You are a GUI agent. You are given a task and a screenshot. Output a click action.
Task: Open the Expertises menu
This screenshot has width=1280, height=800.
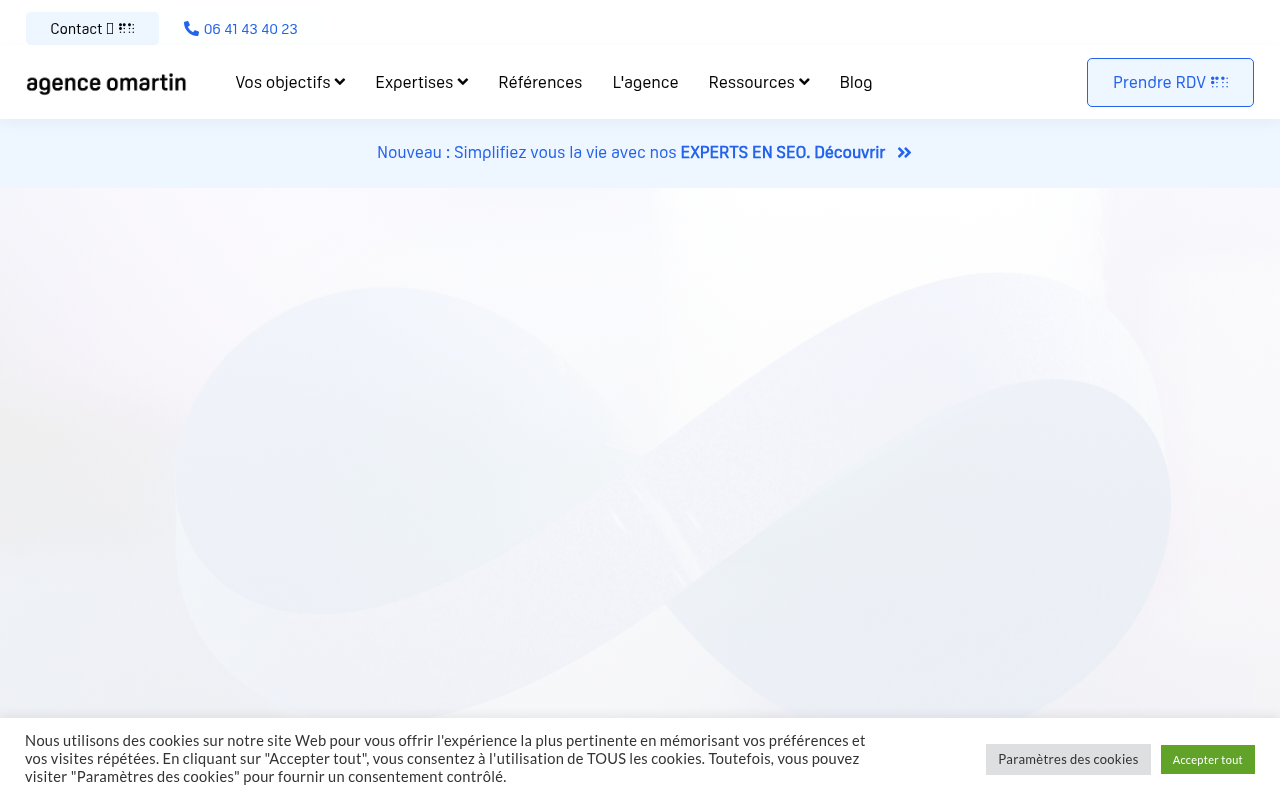[x=422, y=82]
